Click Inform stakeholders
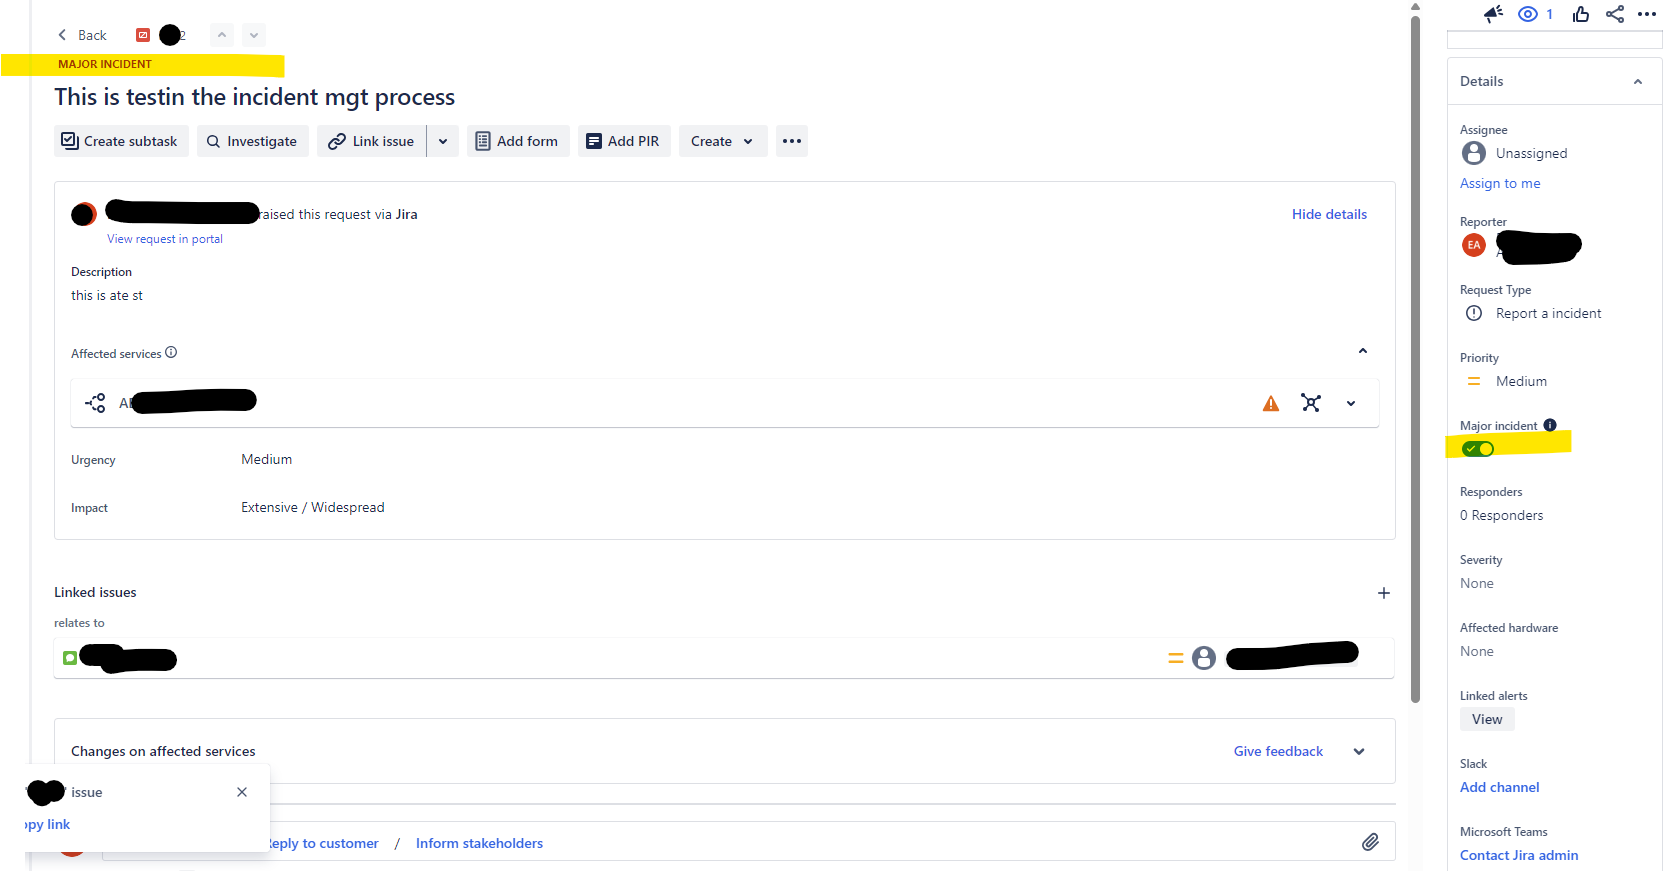The height and width of the screenshot is (871, 1675). [479, 843]
